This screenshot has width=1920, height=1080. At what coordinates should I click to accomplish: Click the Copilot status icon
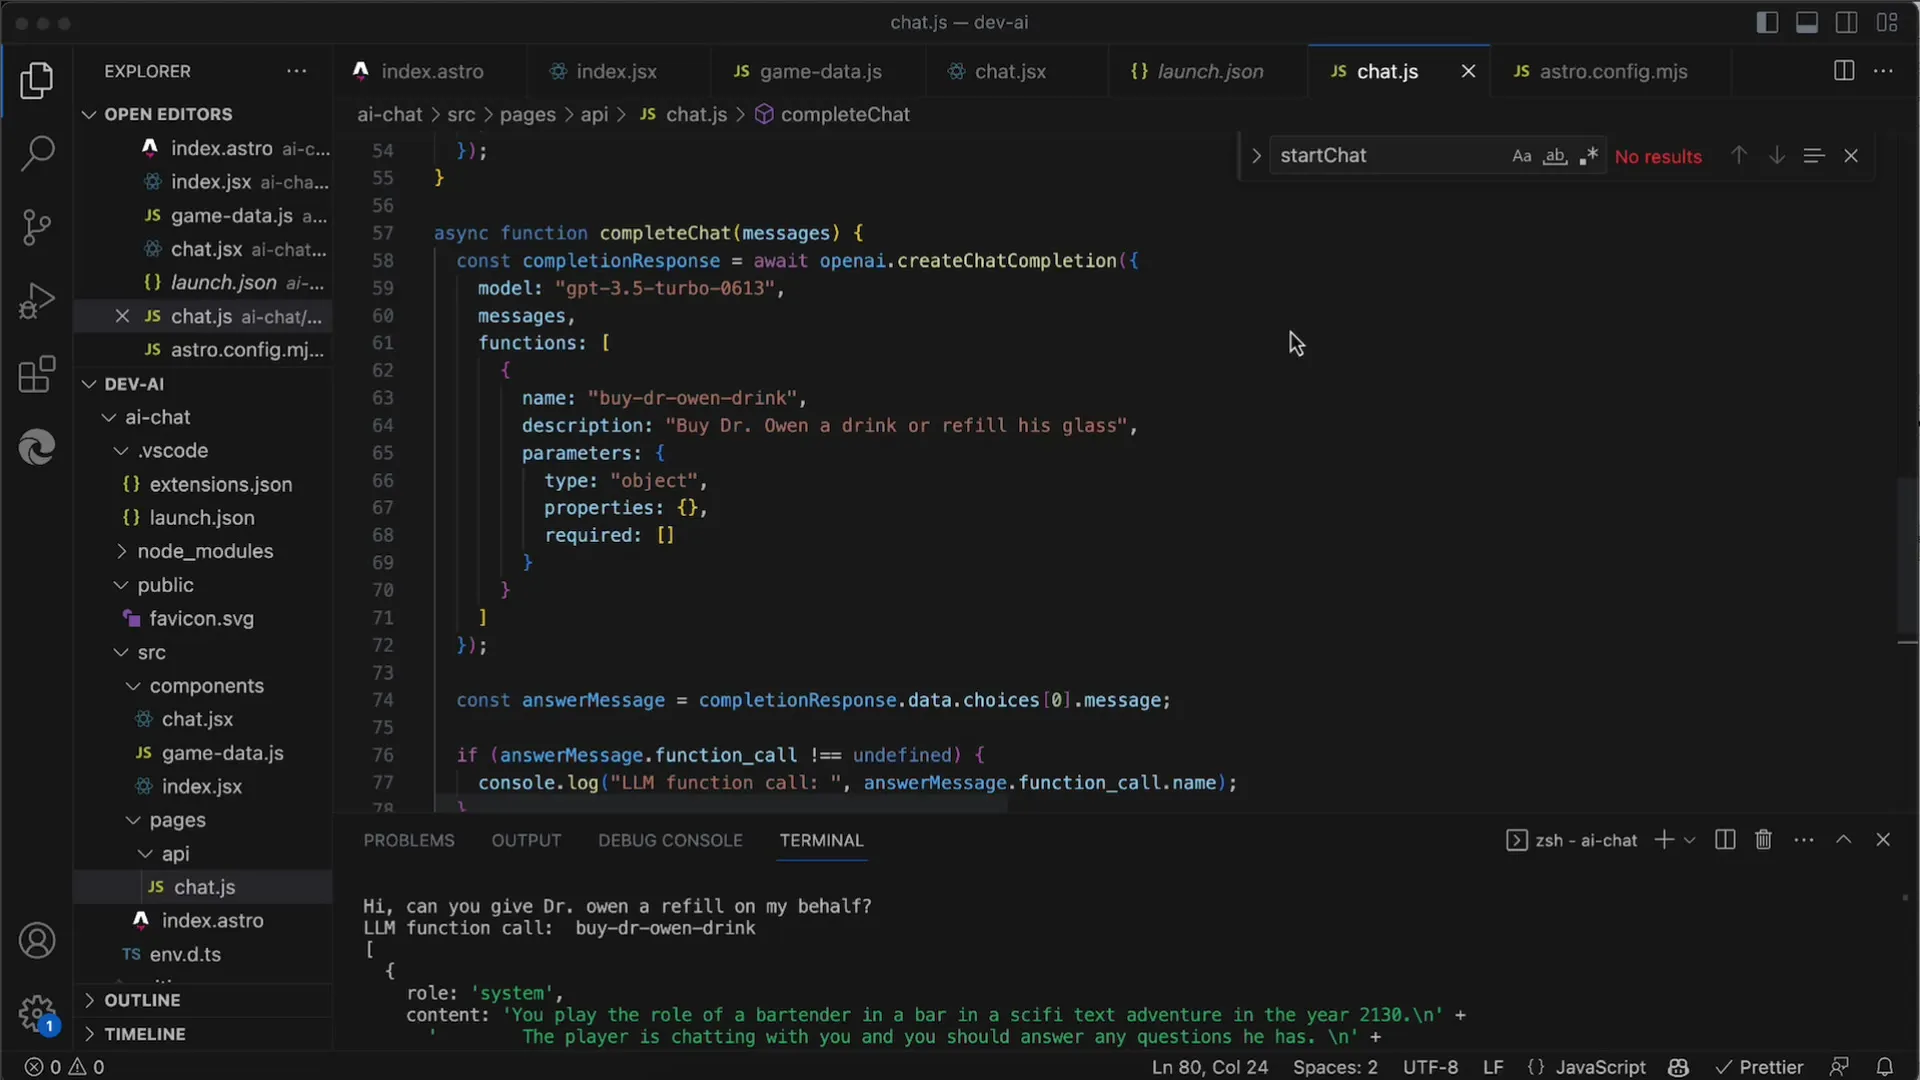coord(1679,1067)
